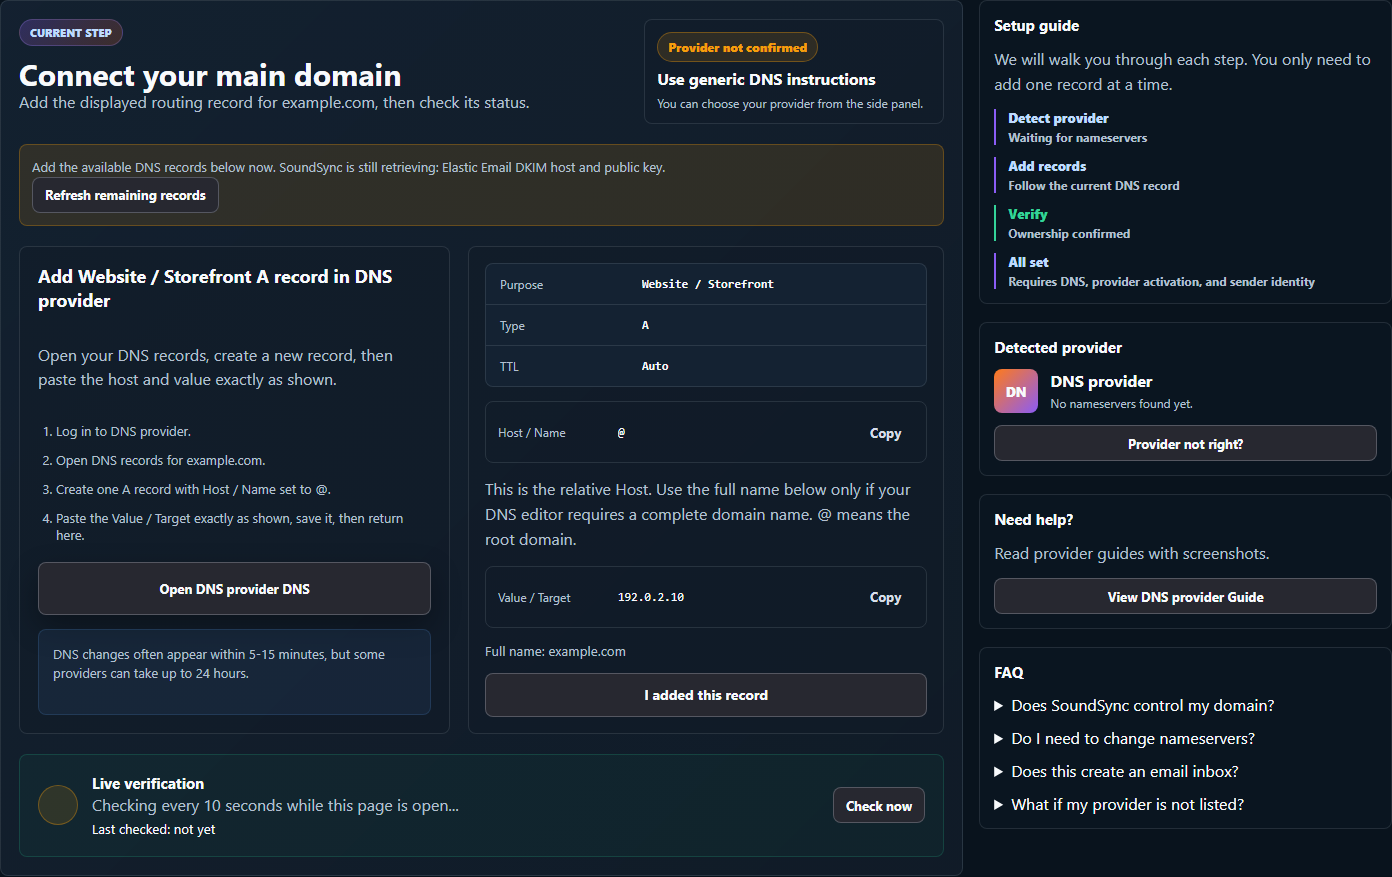Image resolution: width=1392 pixels, height=877 pixels.
Task: Copy the Host / Name value
Action: pyautogui.click(x=885, y=433)
